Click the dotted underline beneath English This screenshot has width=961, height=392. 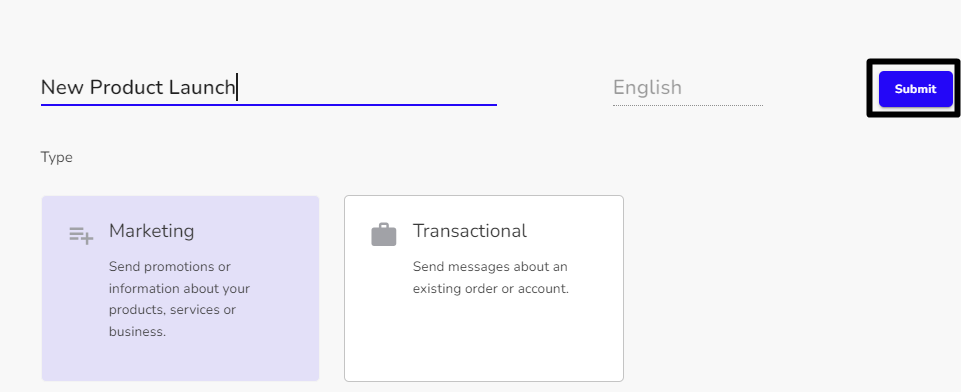click(688, 105)
